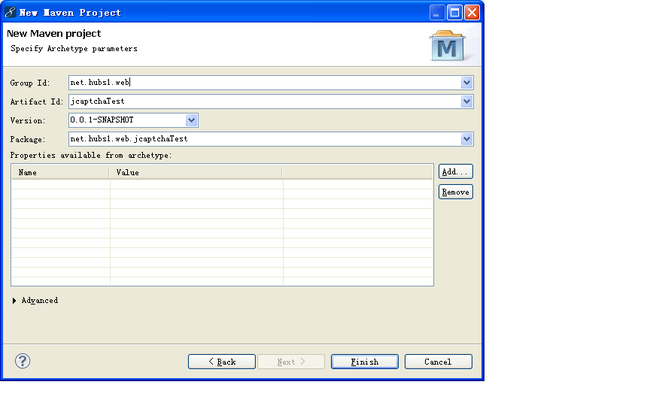
Task: Click Finish to create the project
Action: (x=365, y=362)
